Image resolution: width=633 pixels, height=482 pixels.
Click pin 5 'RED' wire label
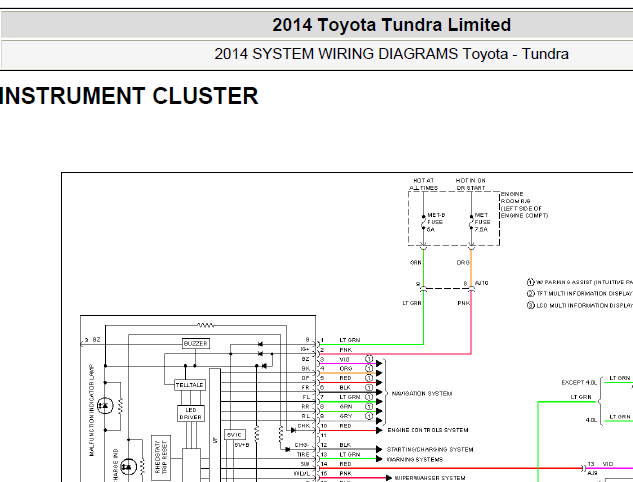coord(345,378)
